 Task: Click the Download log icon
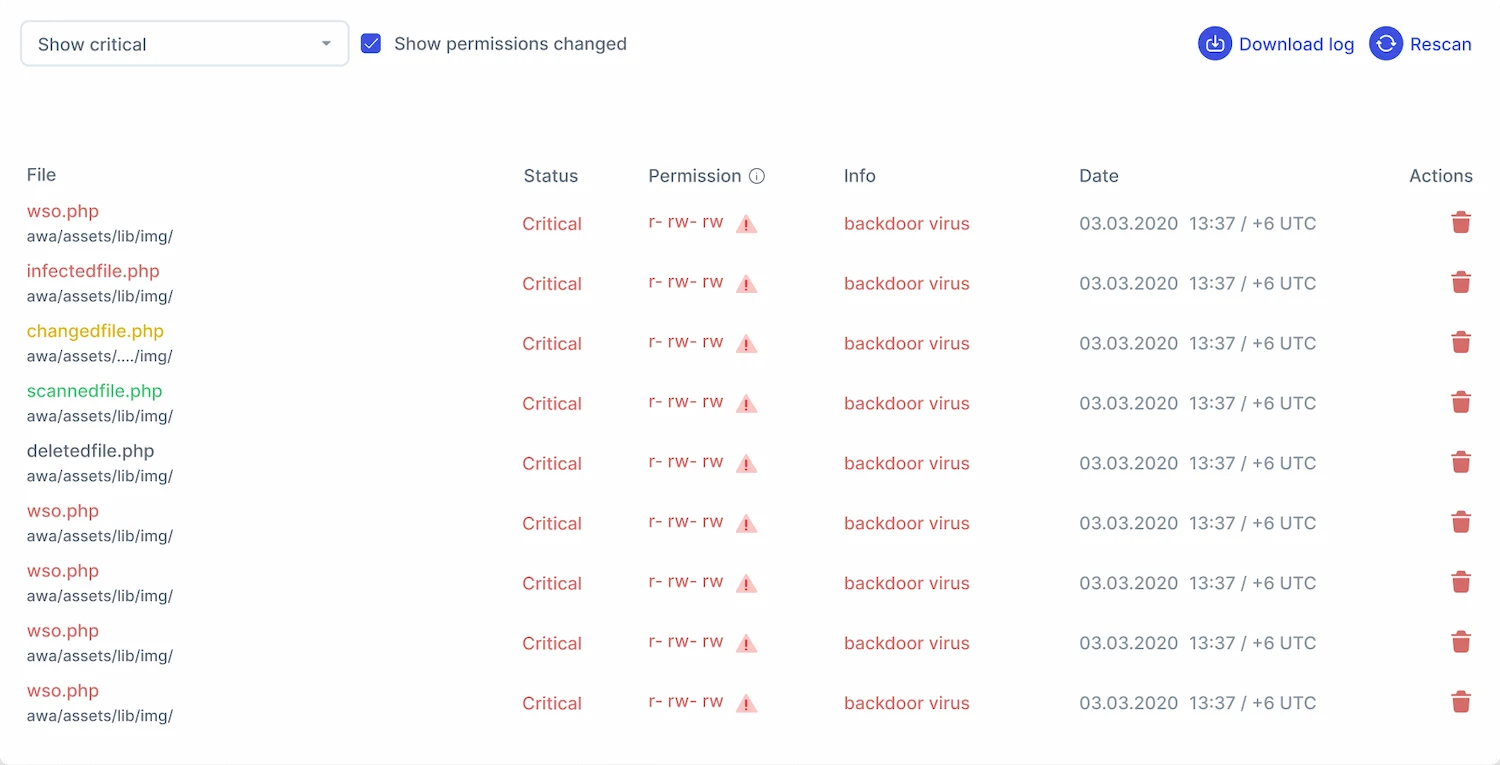[1215, 44]
